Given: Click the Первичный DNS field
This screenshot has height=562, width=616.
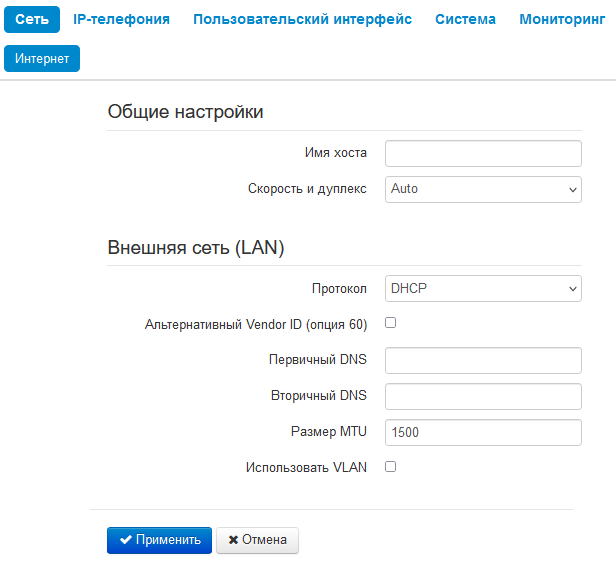Looking at the screenshot, I should pyautogui.click(x=483, y=360).
